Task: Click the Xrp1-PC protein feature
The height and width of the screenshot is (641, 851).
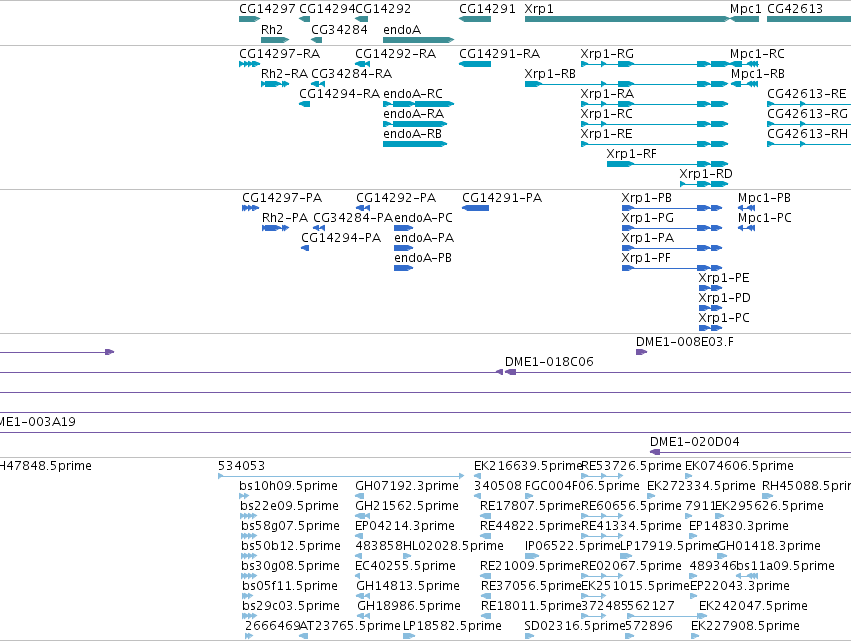Action: click(x=710, y=328)
